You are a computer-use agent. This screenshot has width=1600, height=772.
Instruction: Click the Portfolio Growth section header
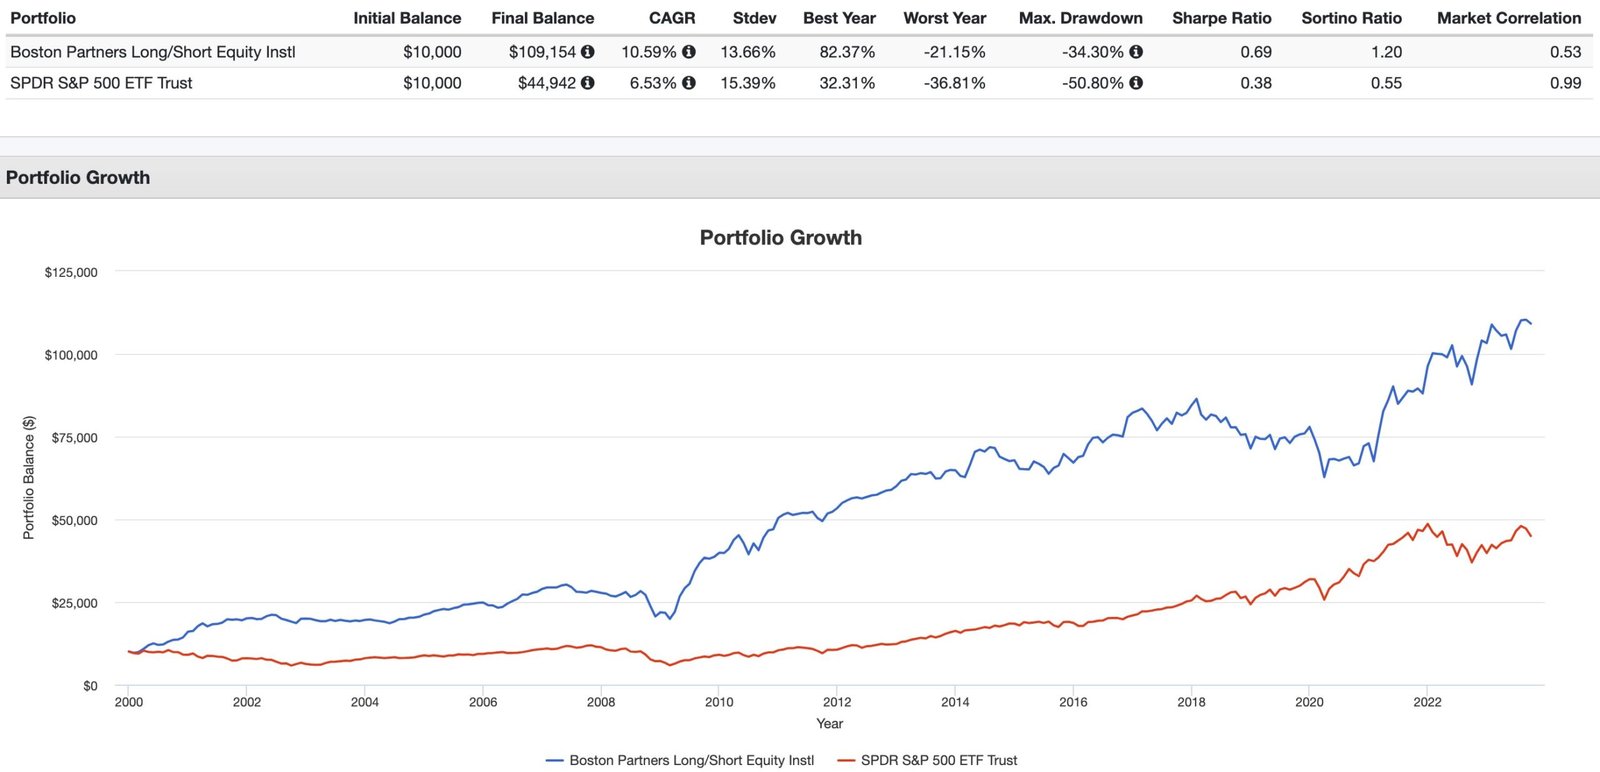(78, 178)
